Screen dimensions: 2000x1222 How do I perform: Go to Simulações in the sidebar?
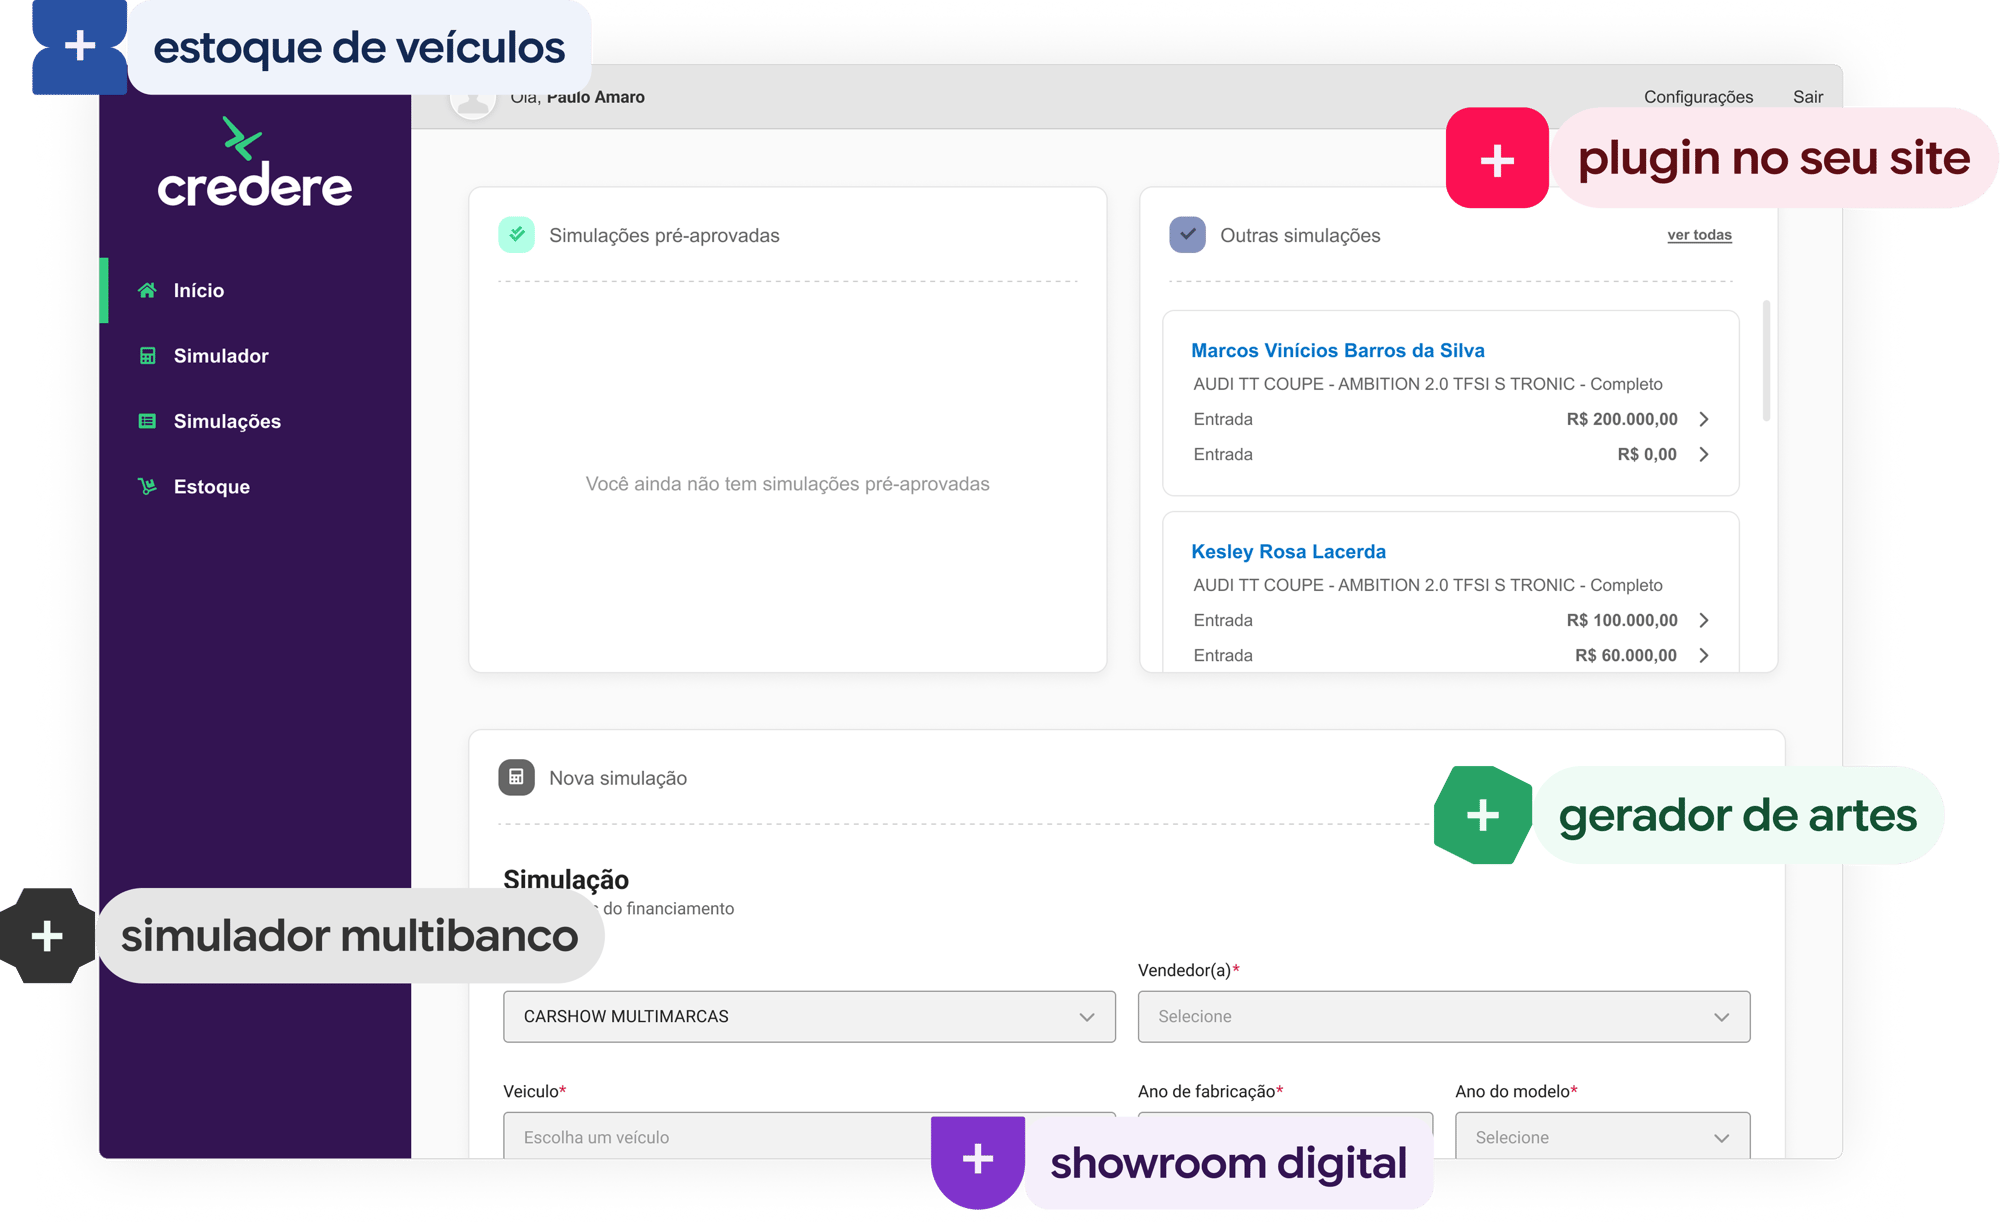tap(227, 421)
